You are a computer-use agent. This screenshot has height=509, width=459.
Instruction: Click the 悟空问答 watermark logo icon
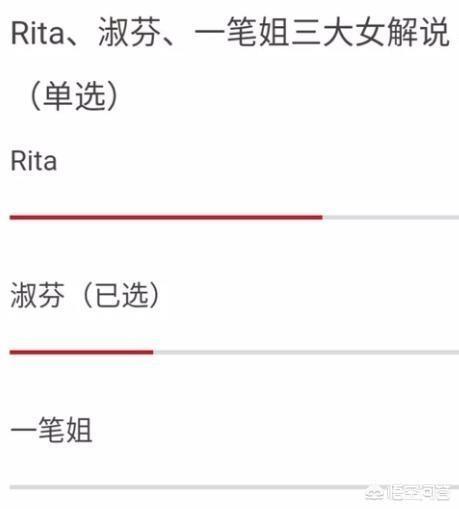point(374,493)
